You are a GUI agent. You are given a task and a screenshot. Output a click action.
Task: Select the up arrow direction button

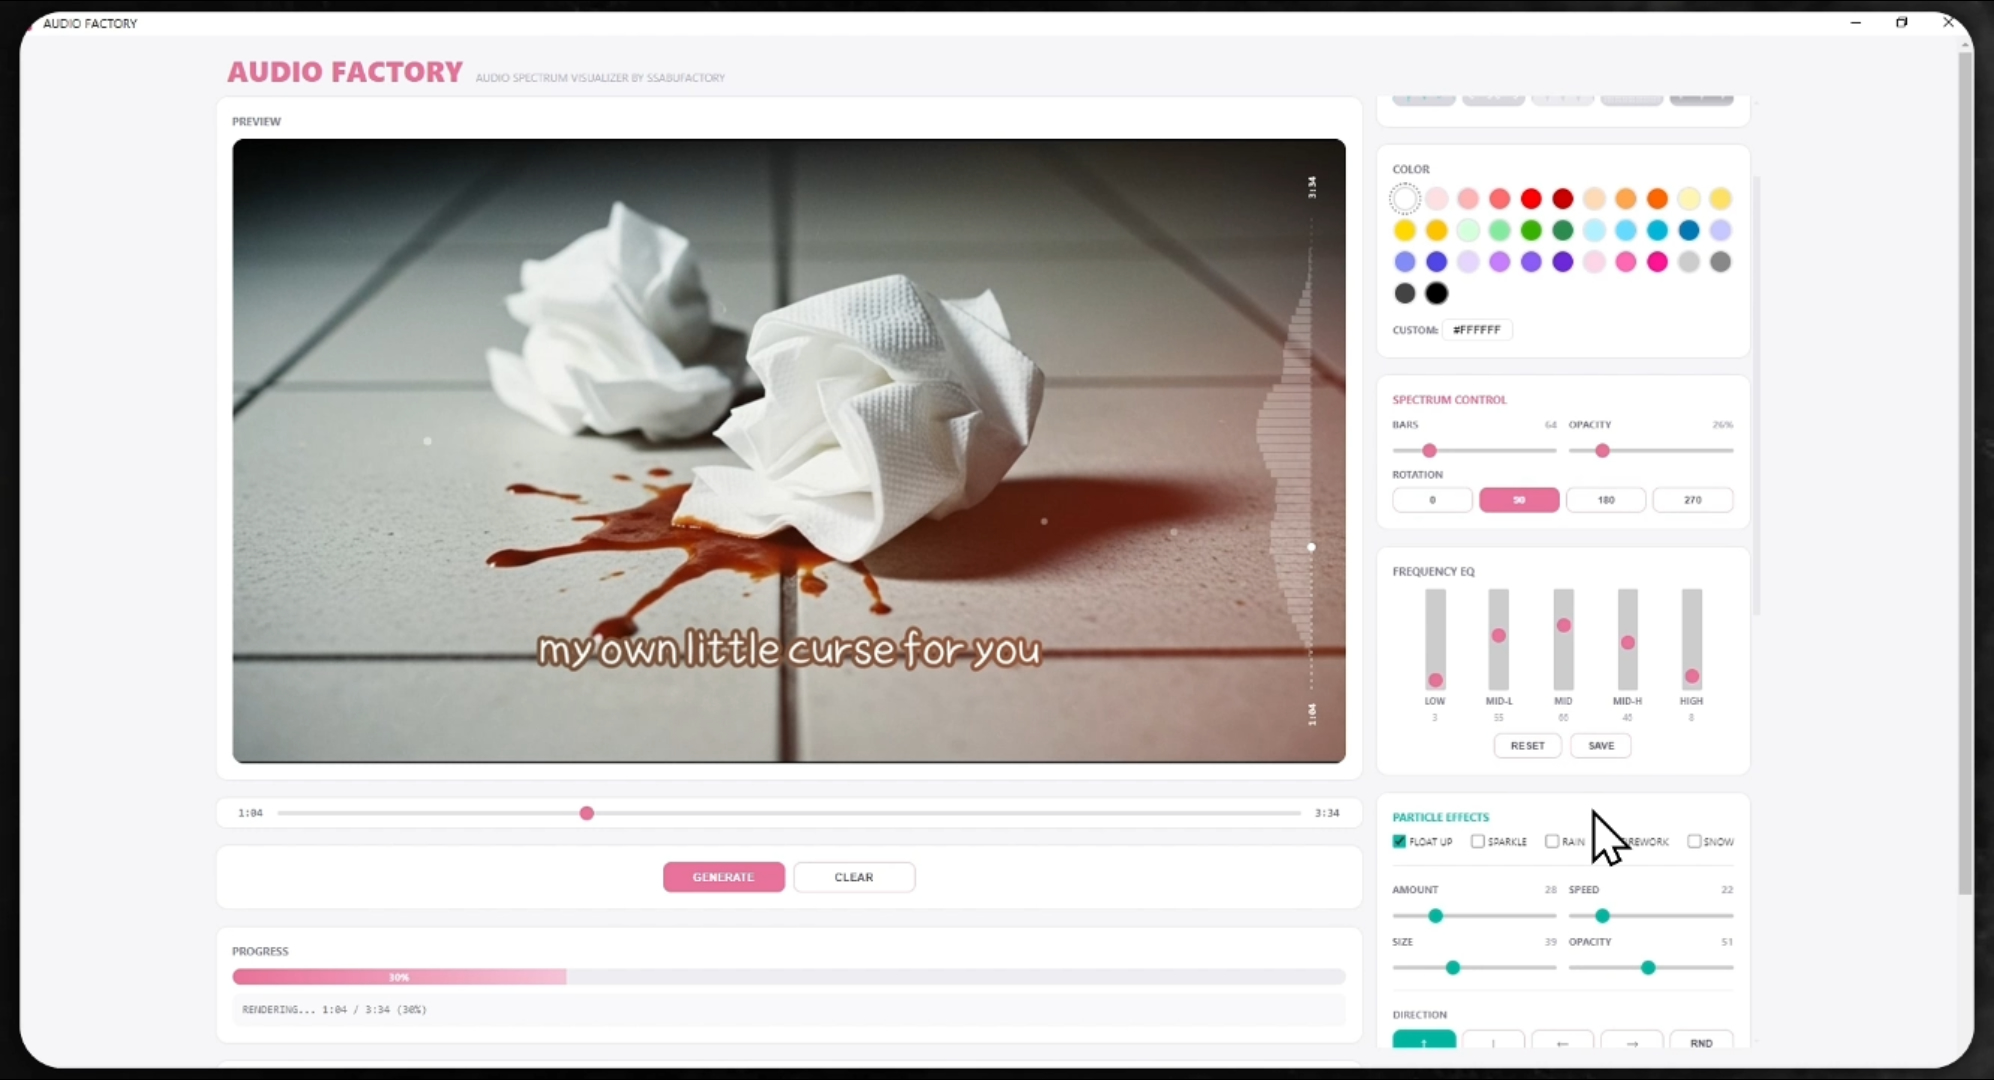point(1424,1041)
